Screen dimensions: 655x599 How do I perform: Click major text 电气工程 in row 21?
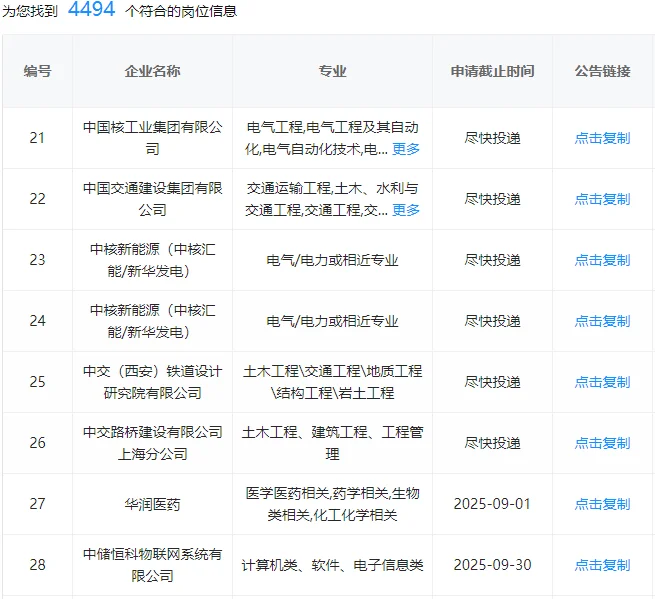tap(274, 127)
